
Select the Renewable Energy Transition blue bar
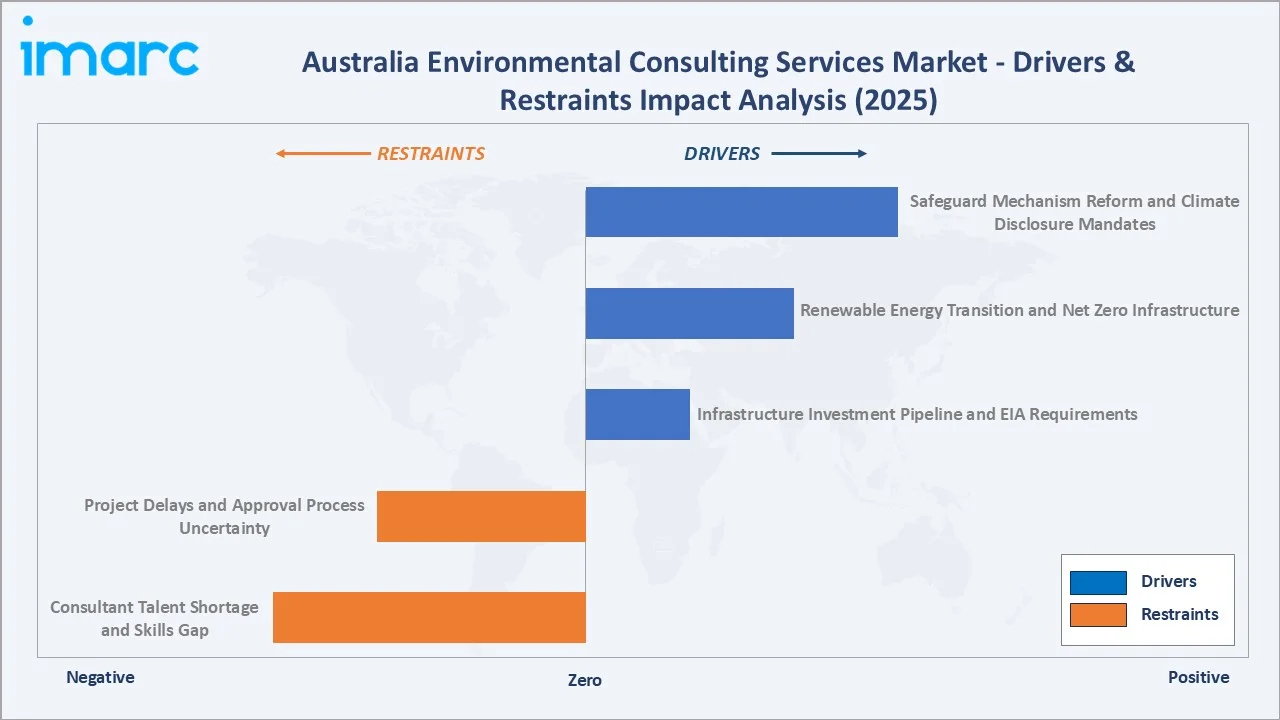click(689, 313)
